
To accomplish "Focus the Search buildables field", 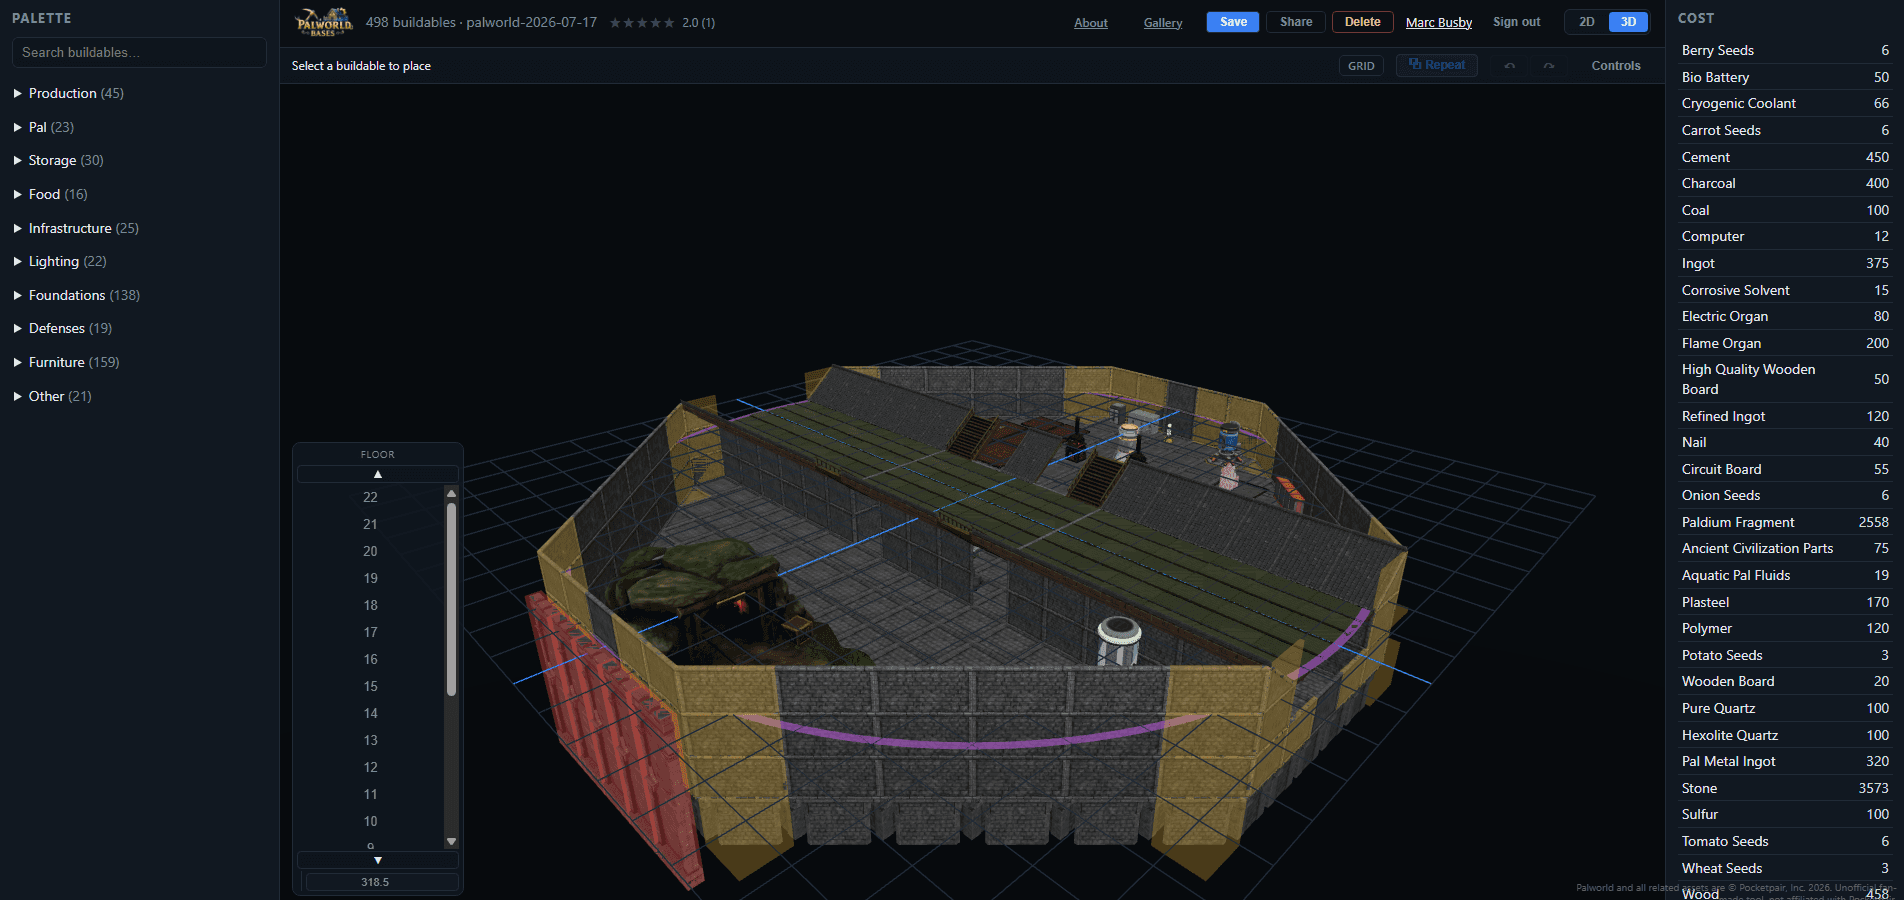I will click(x=139, y=52).
